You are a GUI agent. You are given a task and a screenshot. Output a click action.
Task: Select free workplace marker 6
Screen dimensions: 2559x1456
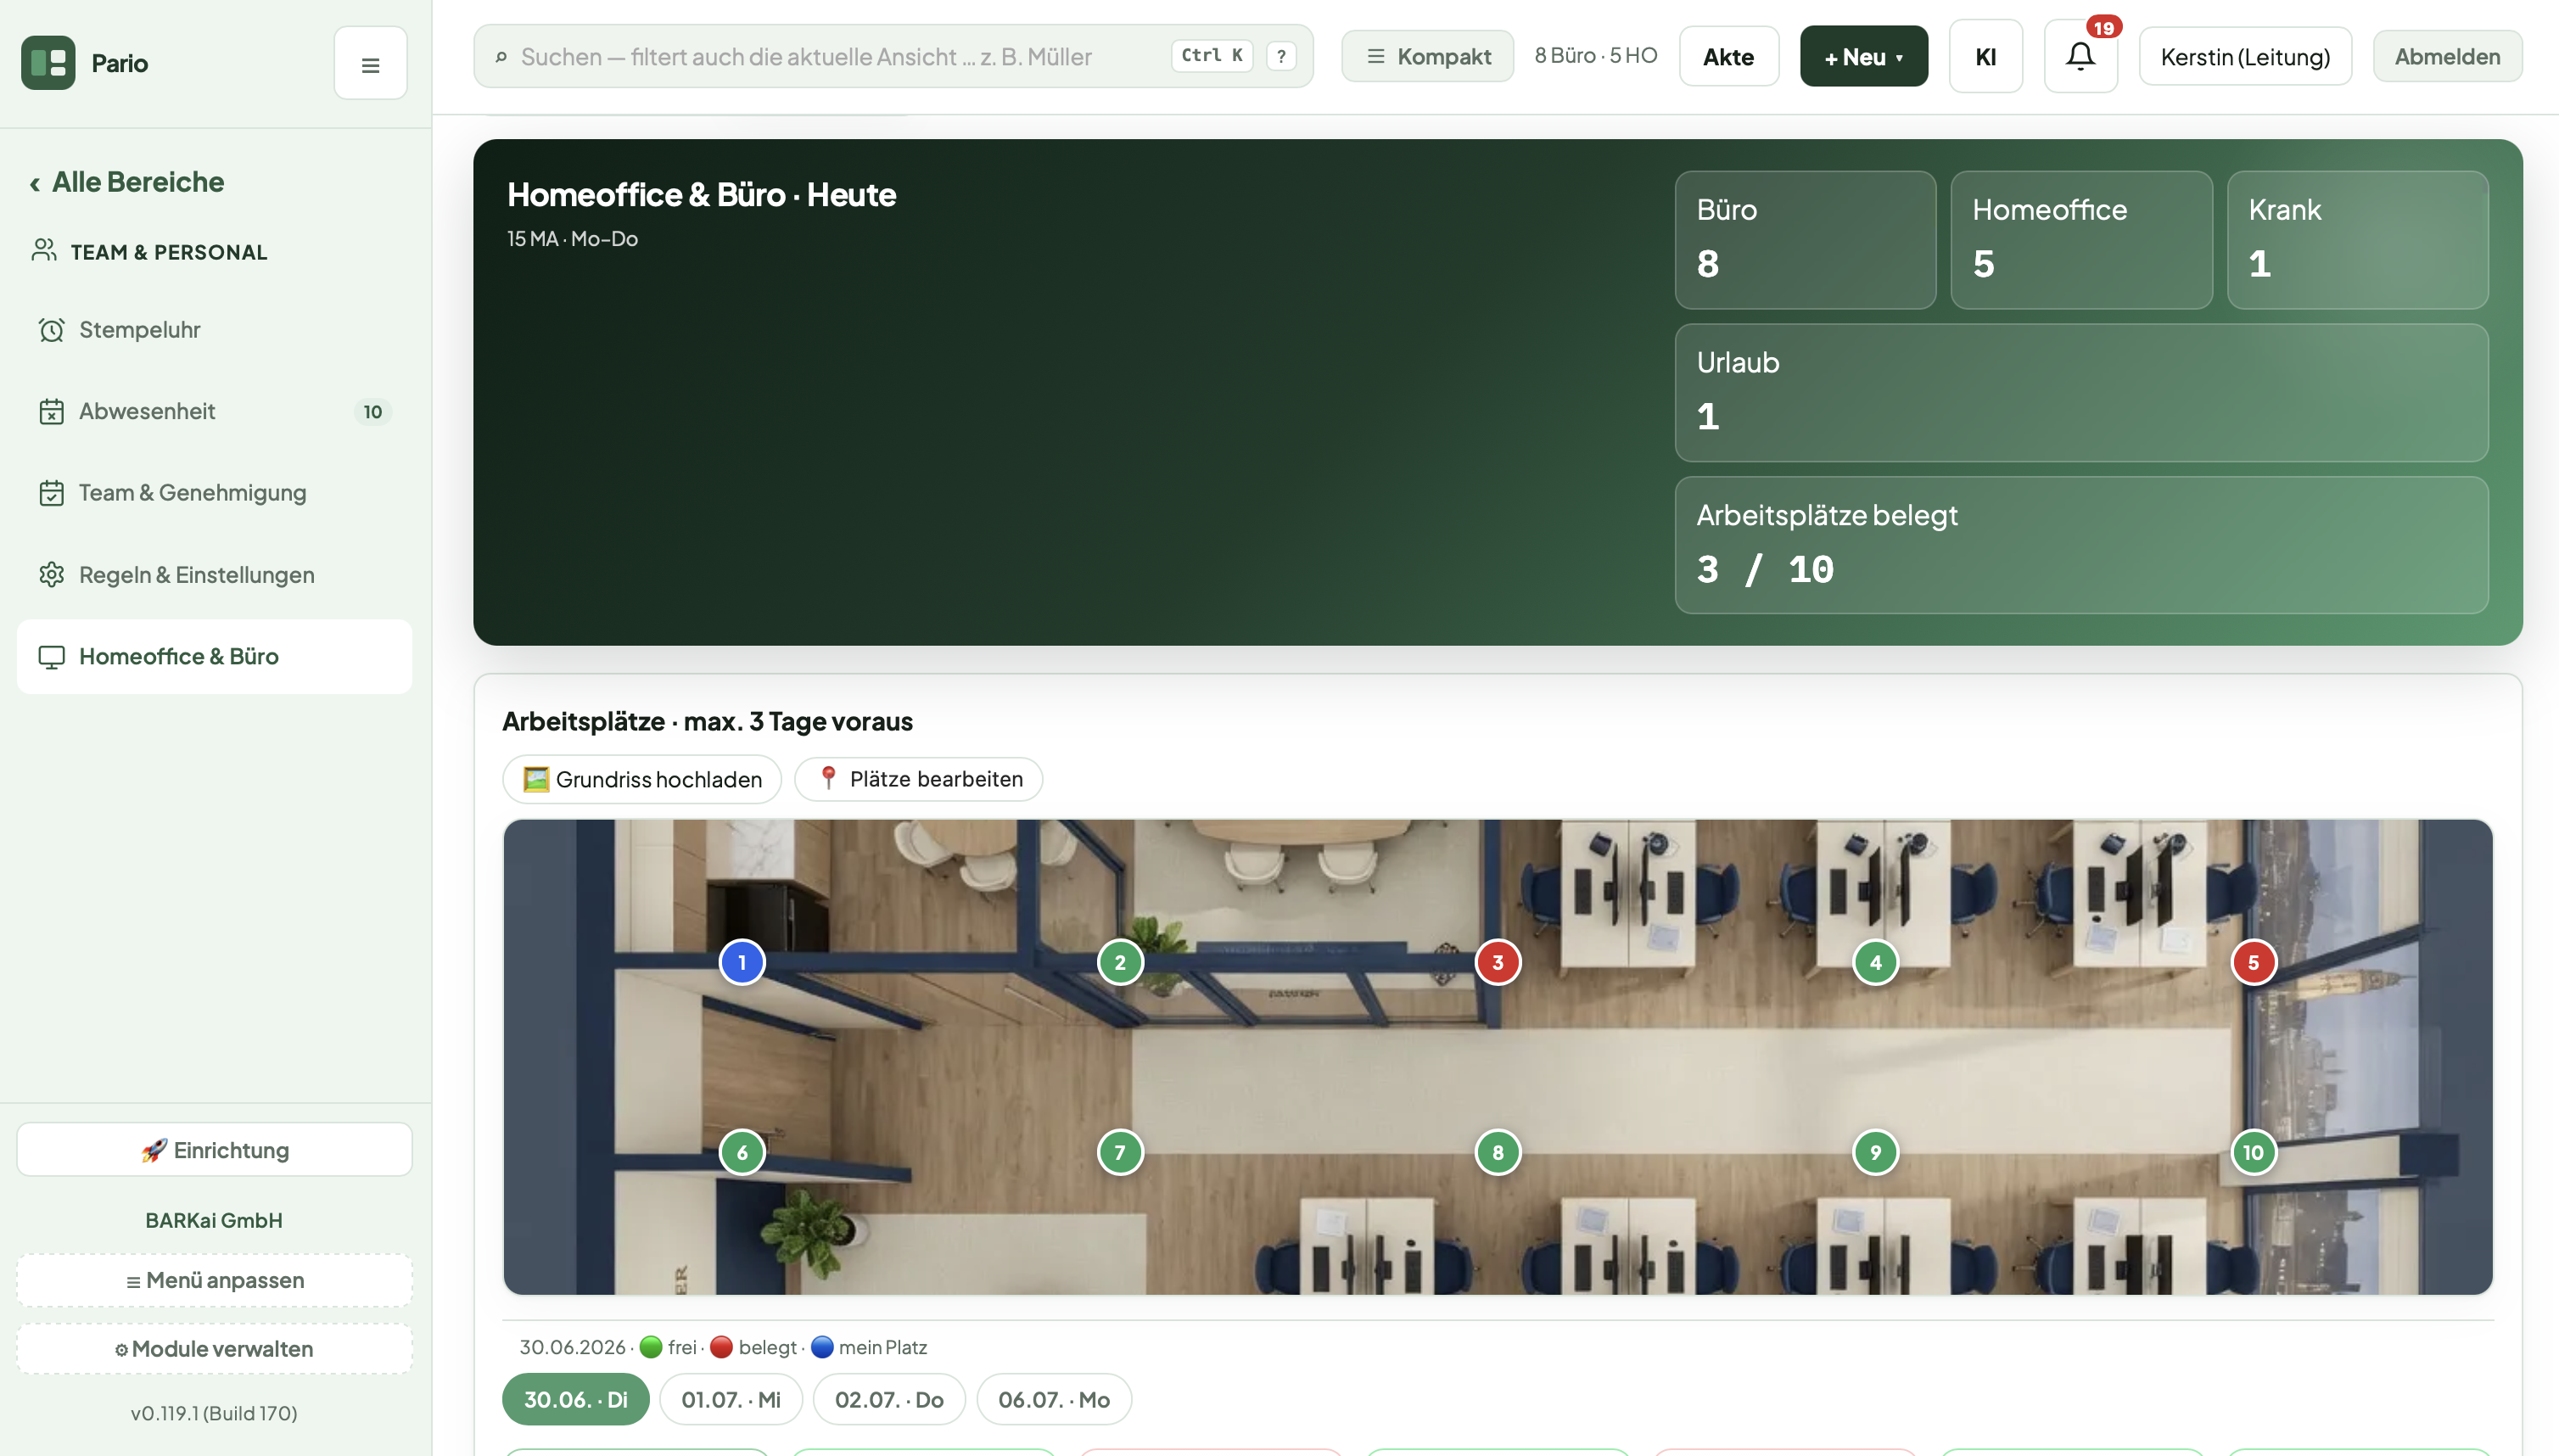tap(742, 1152)
